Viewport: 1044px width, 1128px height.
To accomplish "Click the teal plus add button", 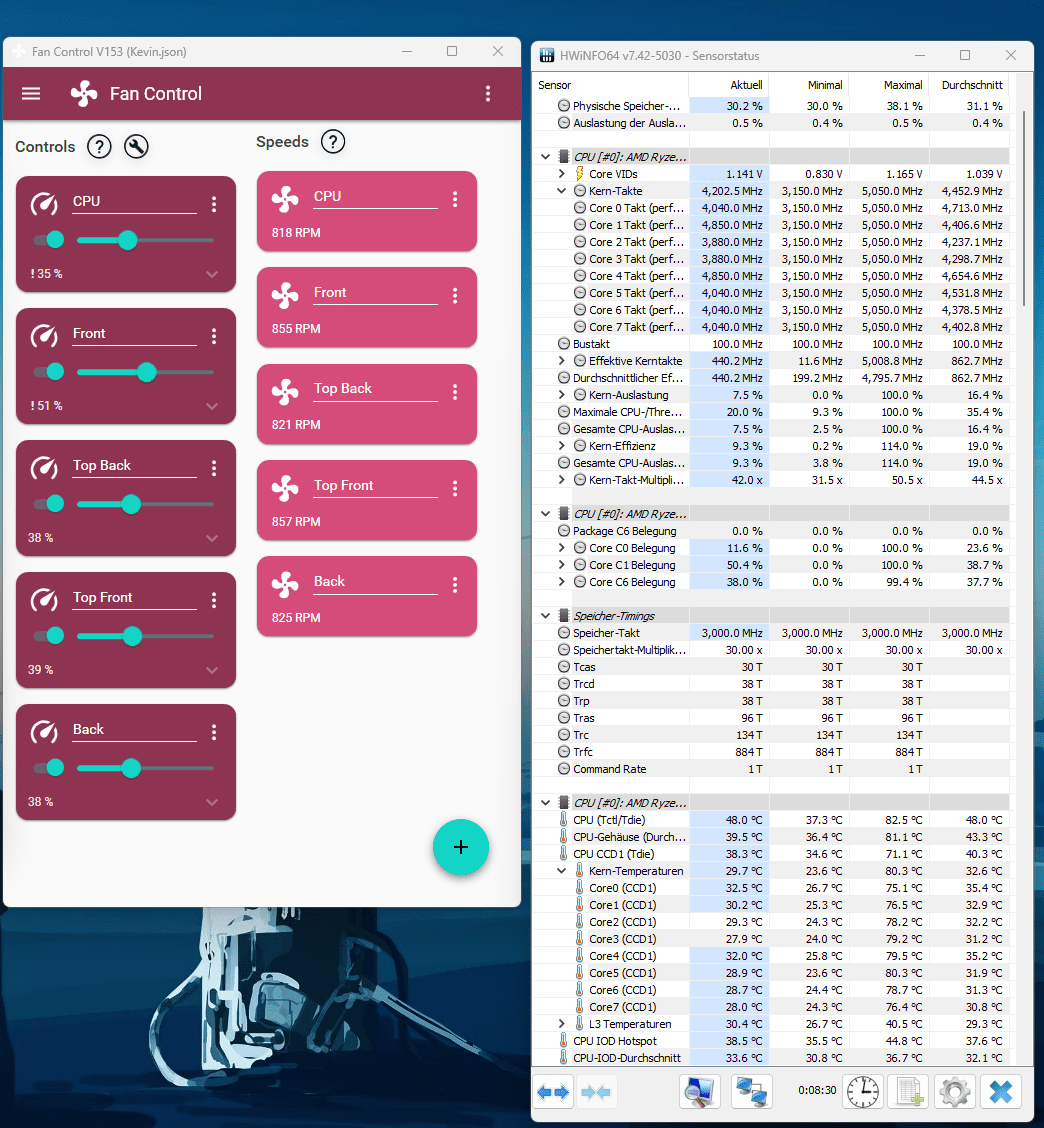I will [460, 847].
